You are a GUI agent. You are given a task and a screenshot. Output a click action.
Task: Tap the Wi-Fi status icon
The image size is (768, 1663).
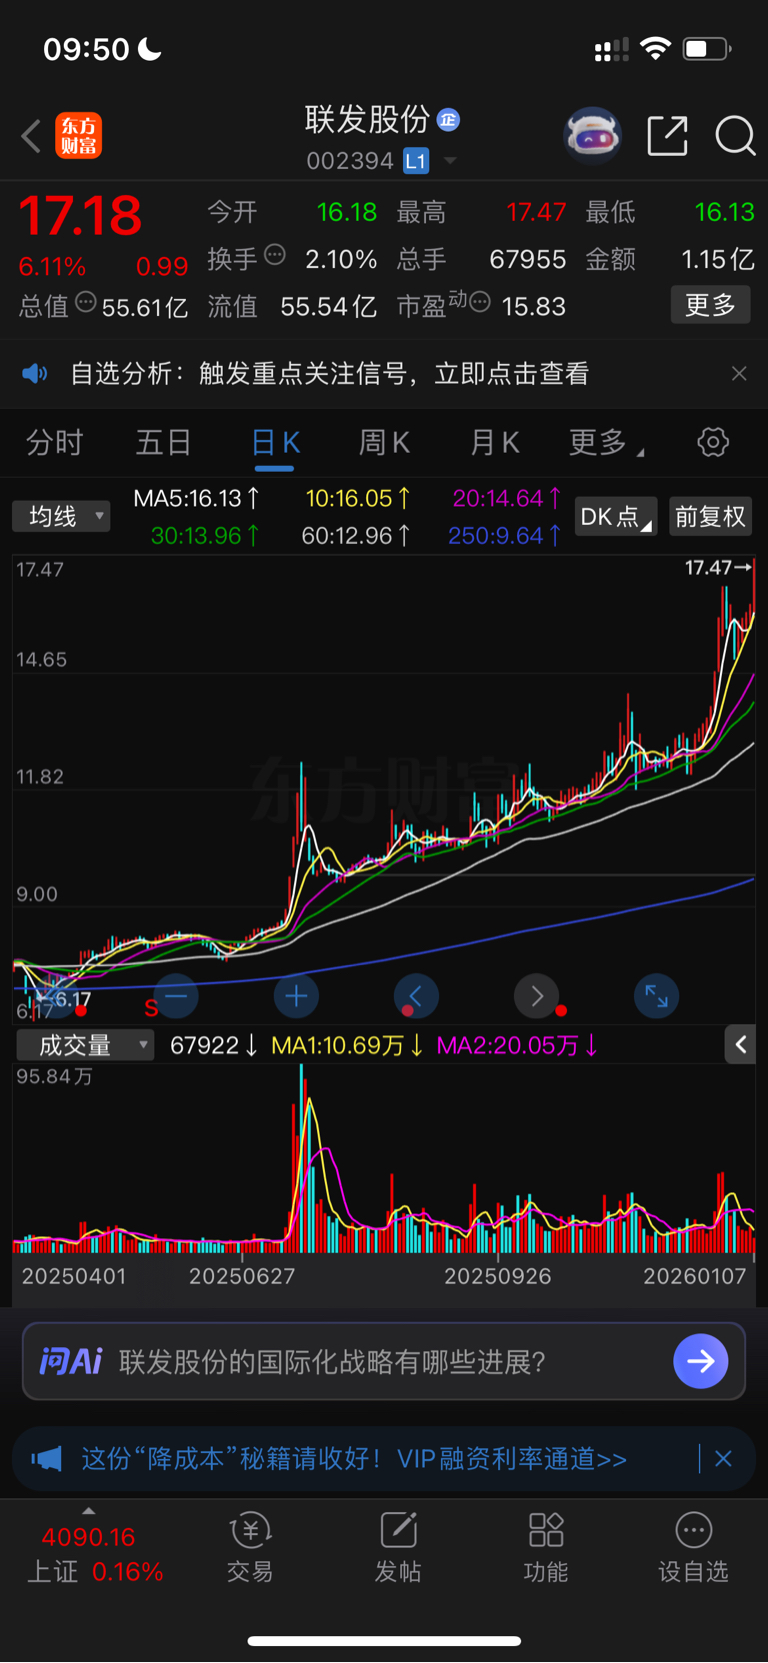[656, 48]
